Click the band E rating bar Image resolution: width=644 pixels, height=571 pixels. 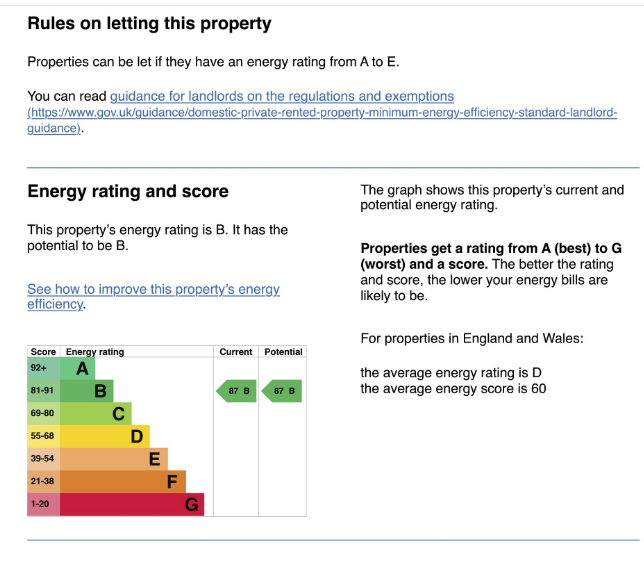(x=114, y=459)
